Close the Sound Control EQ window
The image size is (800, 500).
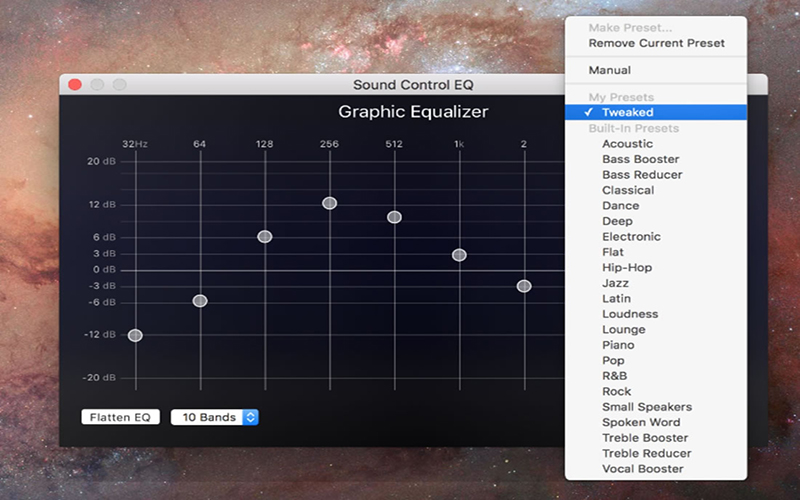(x=74, y=85)
